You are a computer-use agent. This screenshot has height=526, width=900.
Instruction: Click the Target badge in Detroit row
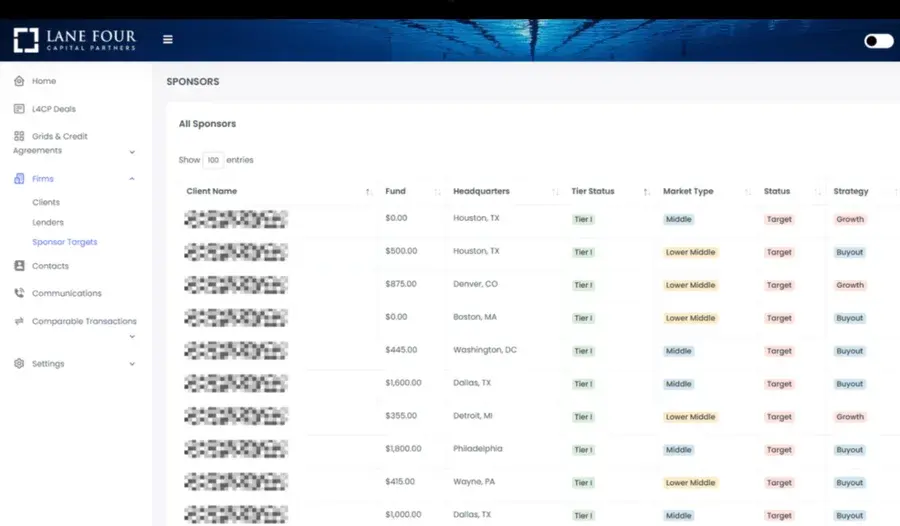coord(779,417)
